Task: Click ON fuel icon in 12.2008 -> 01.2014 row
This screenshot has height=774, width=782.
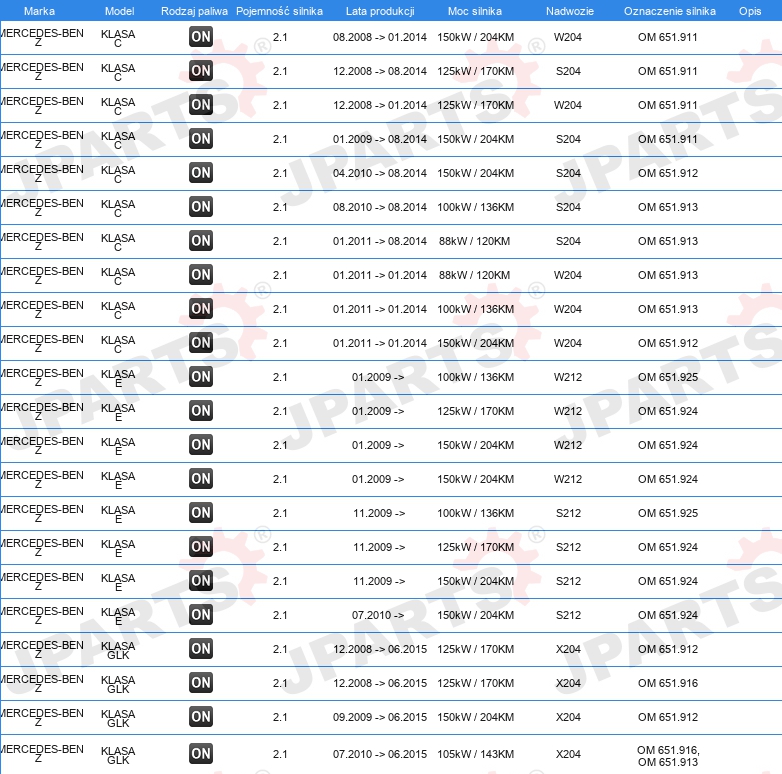Action: pos(201,105)
